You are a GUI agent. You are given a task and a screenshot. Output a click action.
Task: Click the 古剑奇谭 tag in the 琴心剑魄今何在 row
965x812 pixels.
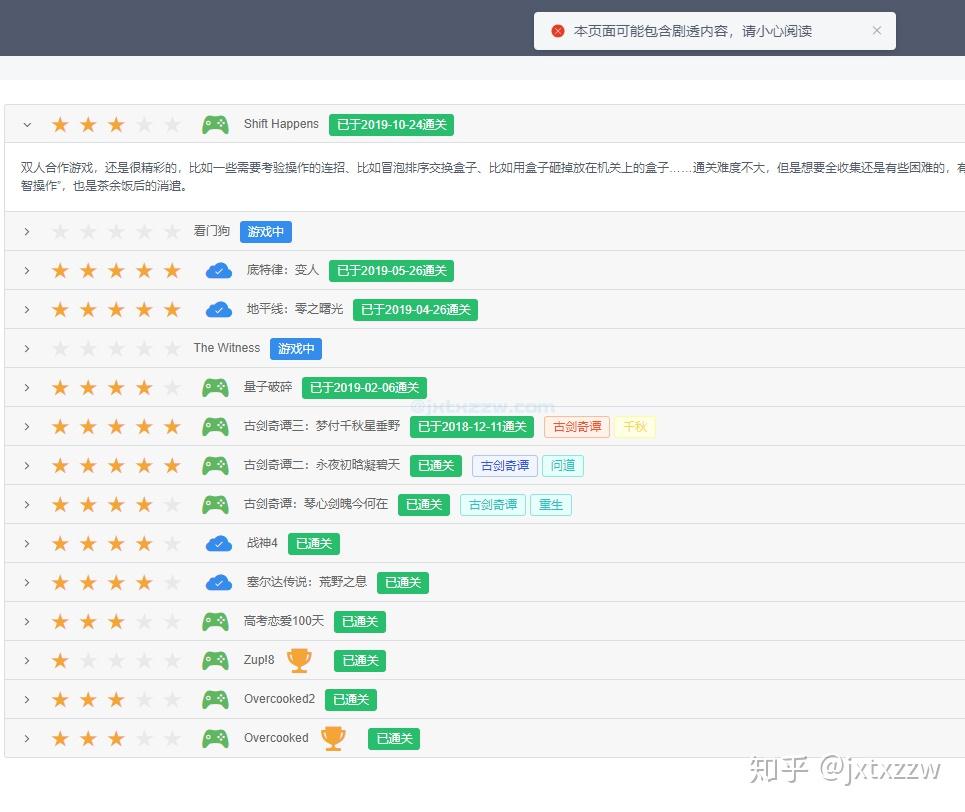point(493,505)
